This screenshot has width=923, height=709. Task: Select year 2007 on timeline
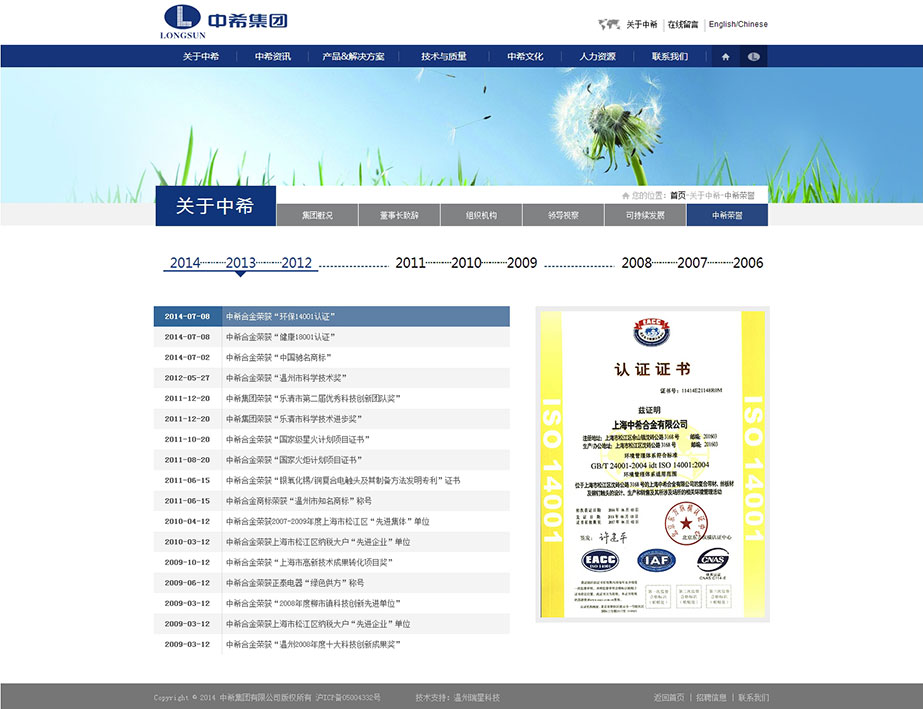point(692,263)
